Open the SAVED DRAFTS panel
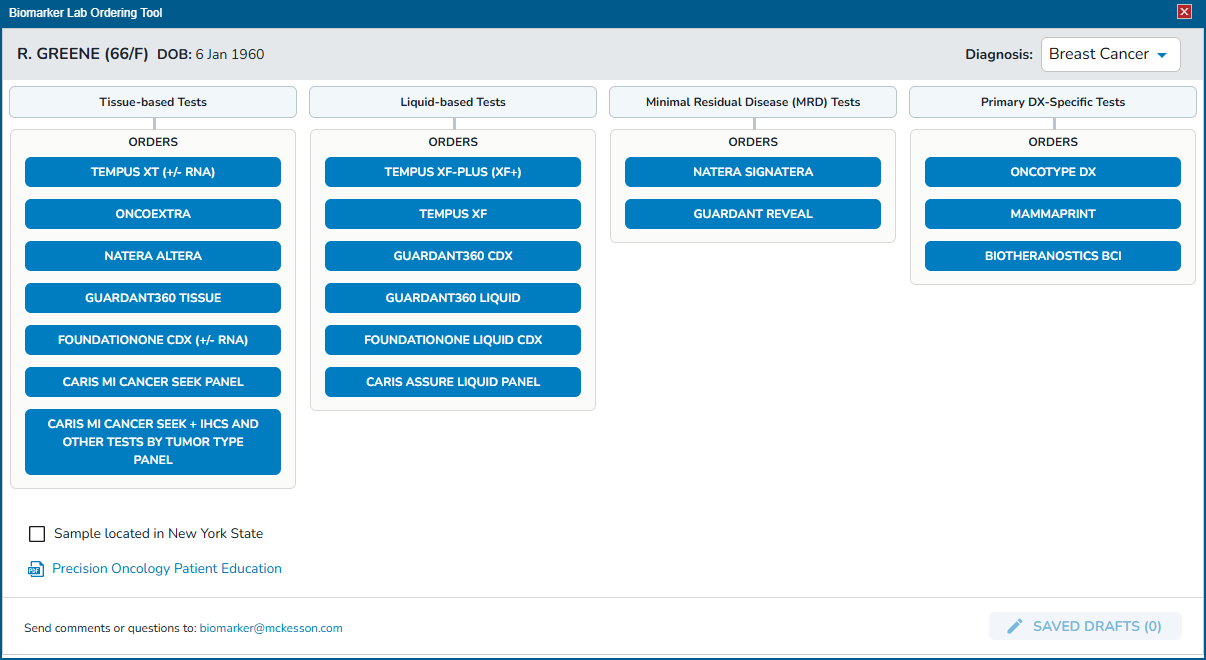Screen dimensions: 1206x660 point(1085,625)
